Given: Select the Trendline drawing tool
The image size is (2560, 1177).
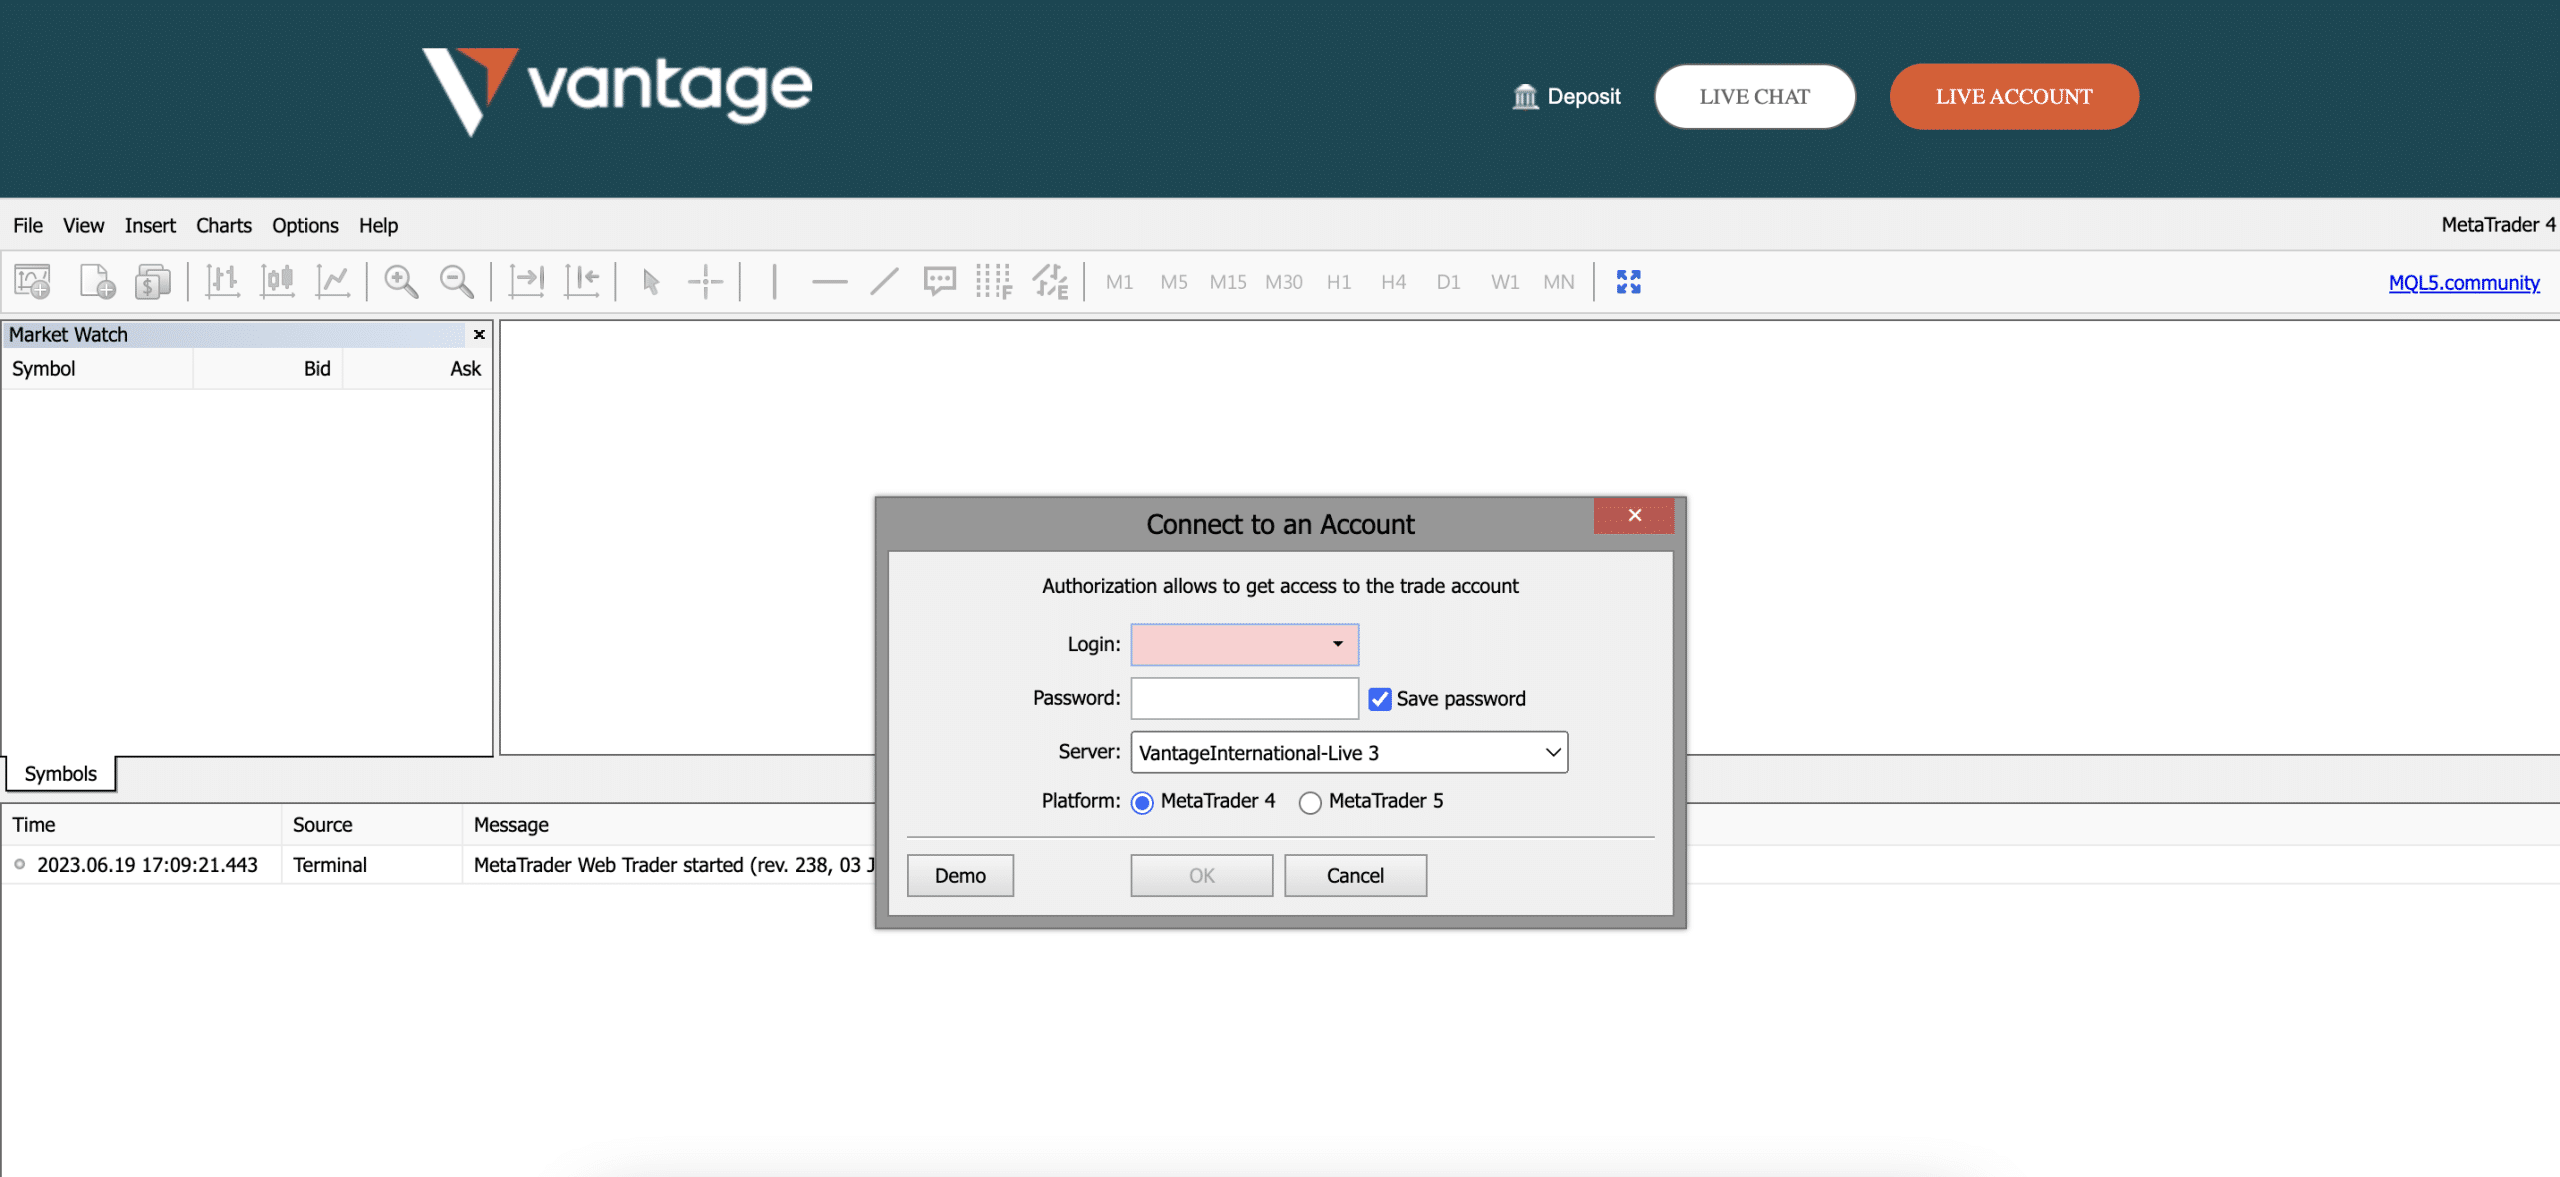Looking at the screenshot, I should point(885,282).
